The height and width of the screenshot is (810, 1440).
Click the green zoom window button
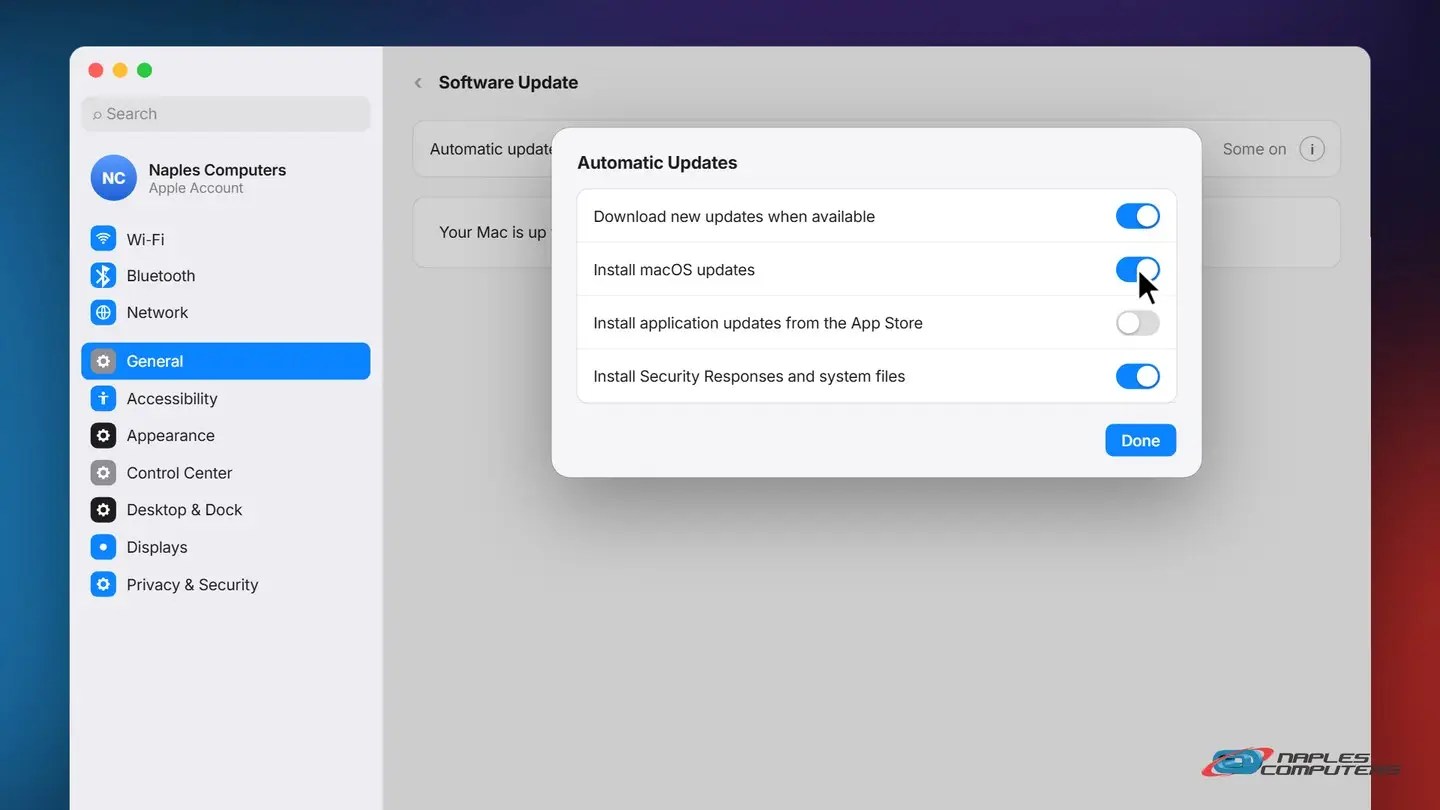(144, 70)
